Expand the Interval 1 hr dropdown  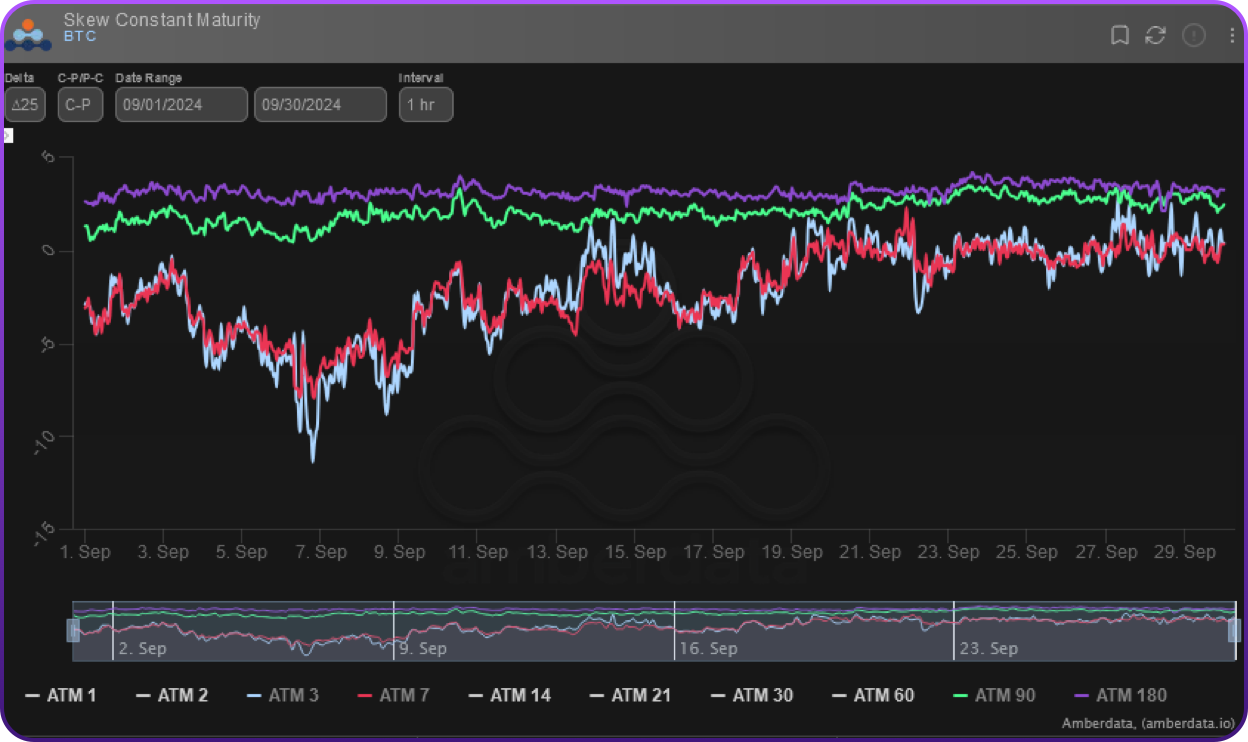point(426,104)
